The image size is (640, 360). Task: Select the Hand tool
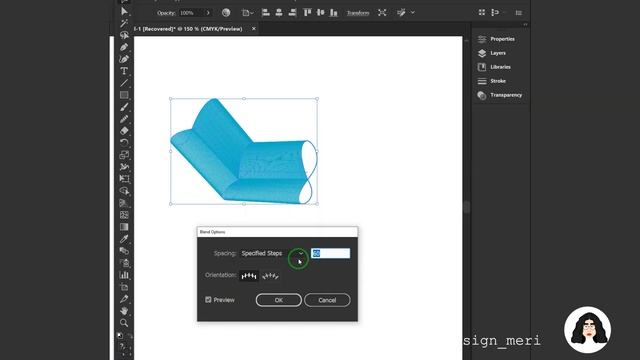click(124, 311)
